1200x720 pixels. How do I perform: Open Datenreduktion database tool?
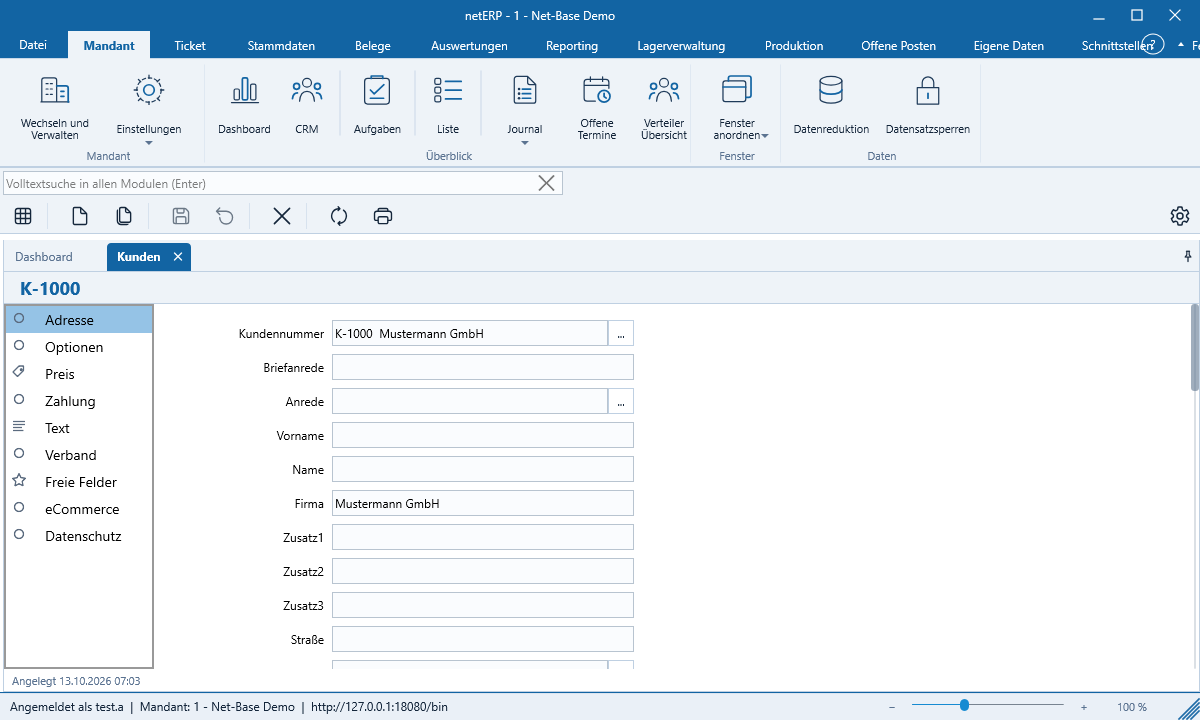(x=831, y=106)
